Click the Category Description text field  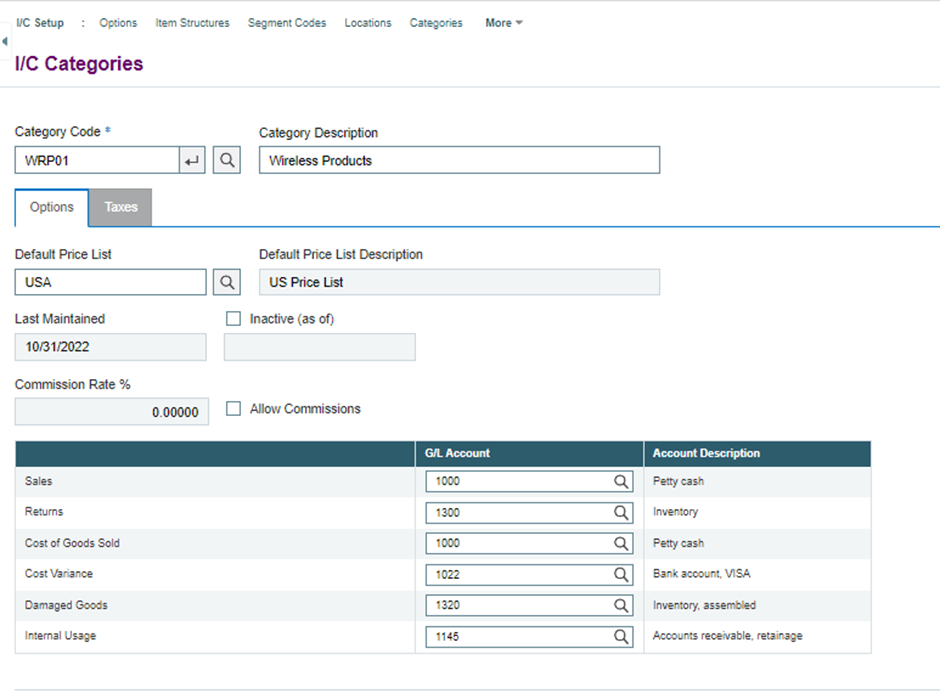[x=459, y=160]
